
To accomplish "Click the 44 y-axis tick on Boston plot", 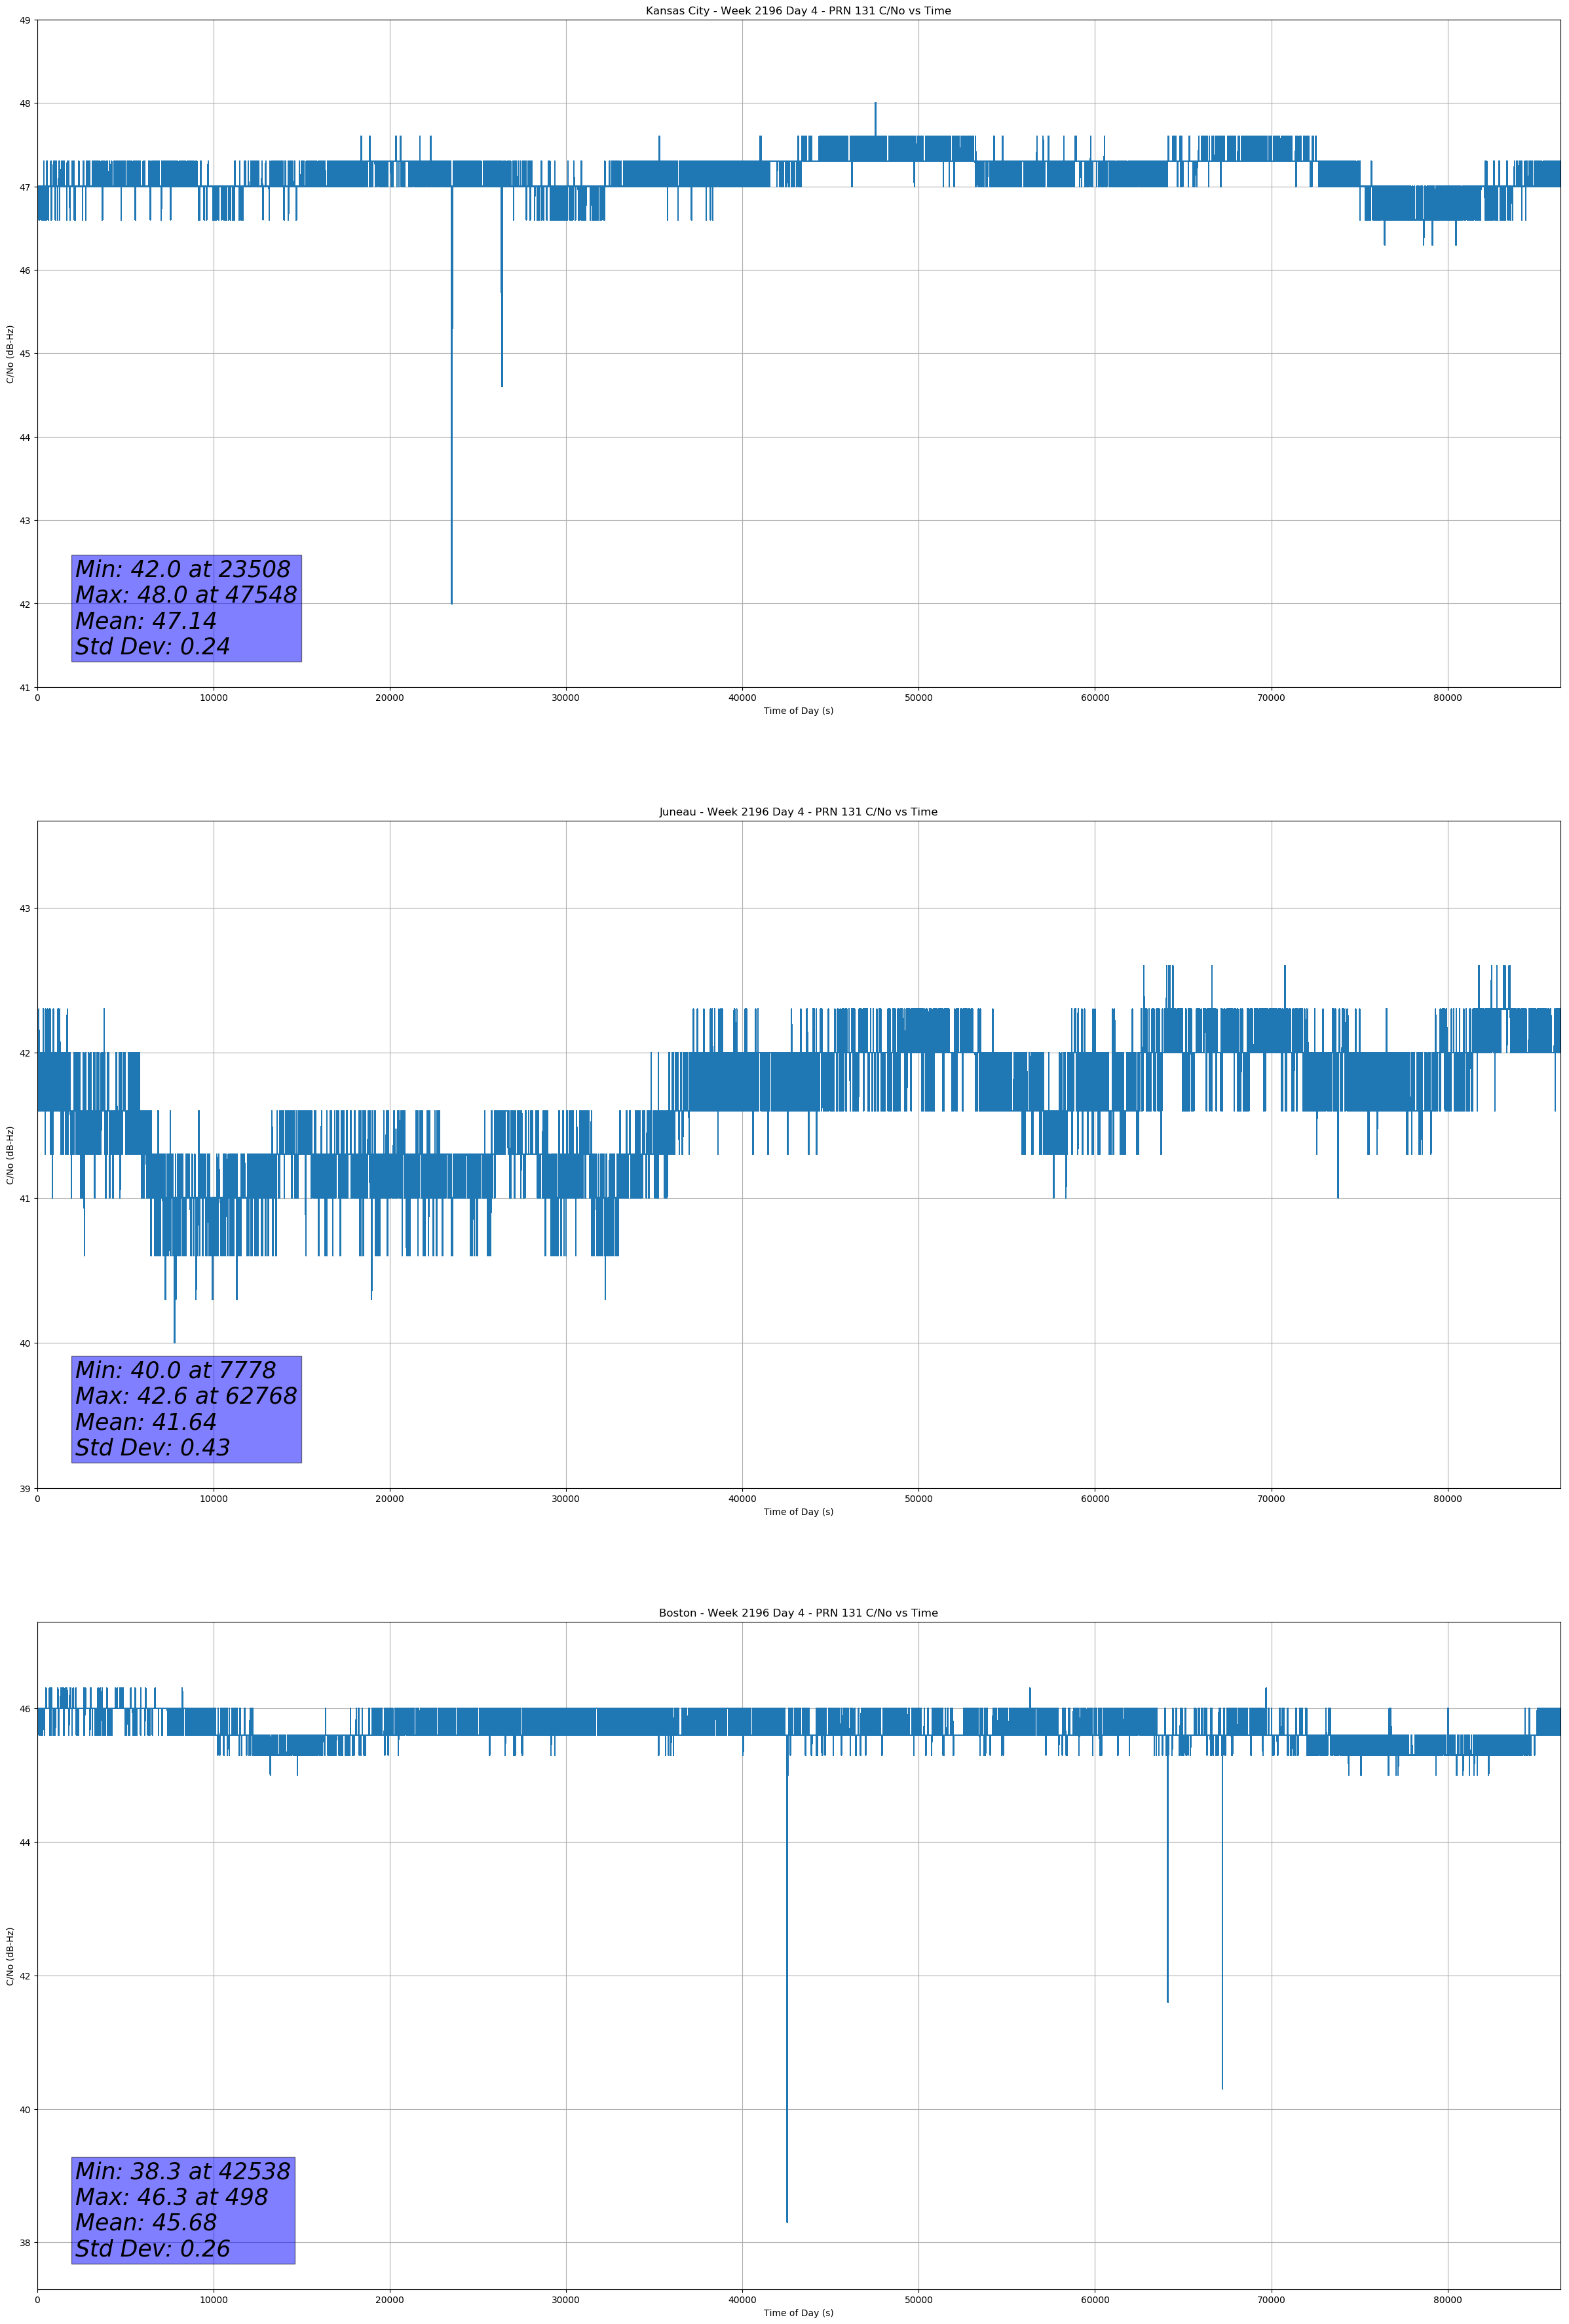I will click(25, 1843).
